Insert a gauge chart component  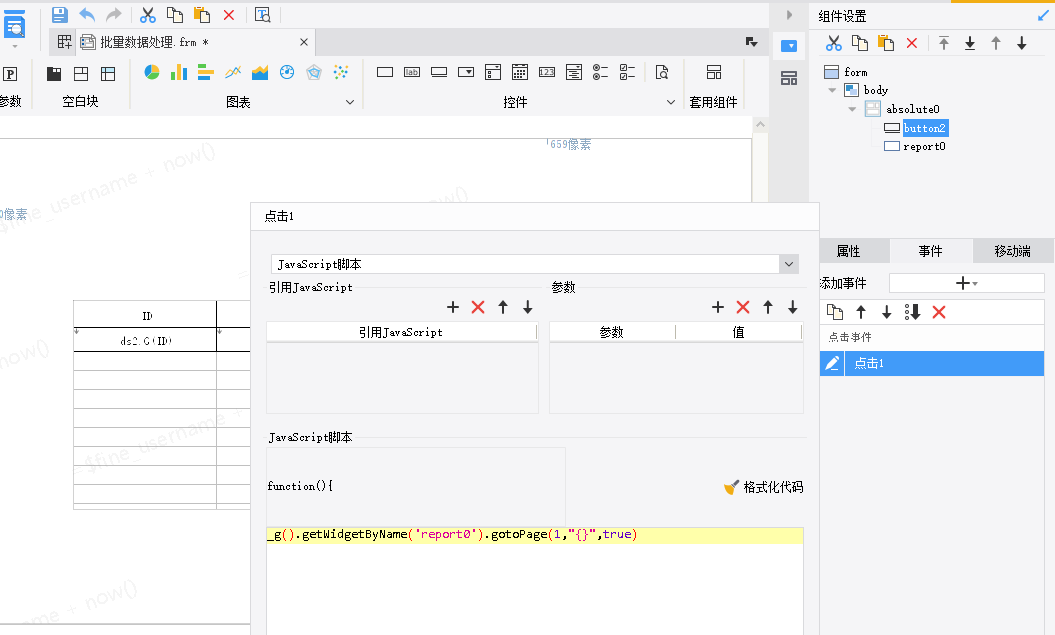click(287, 73)
